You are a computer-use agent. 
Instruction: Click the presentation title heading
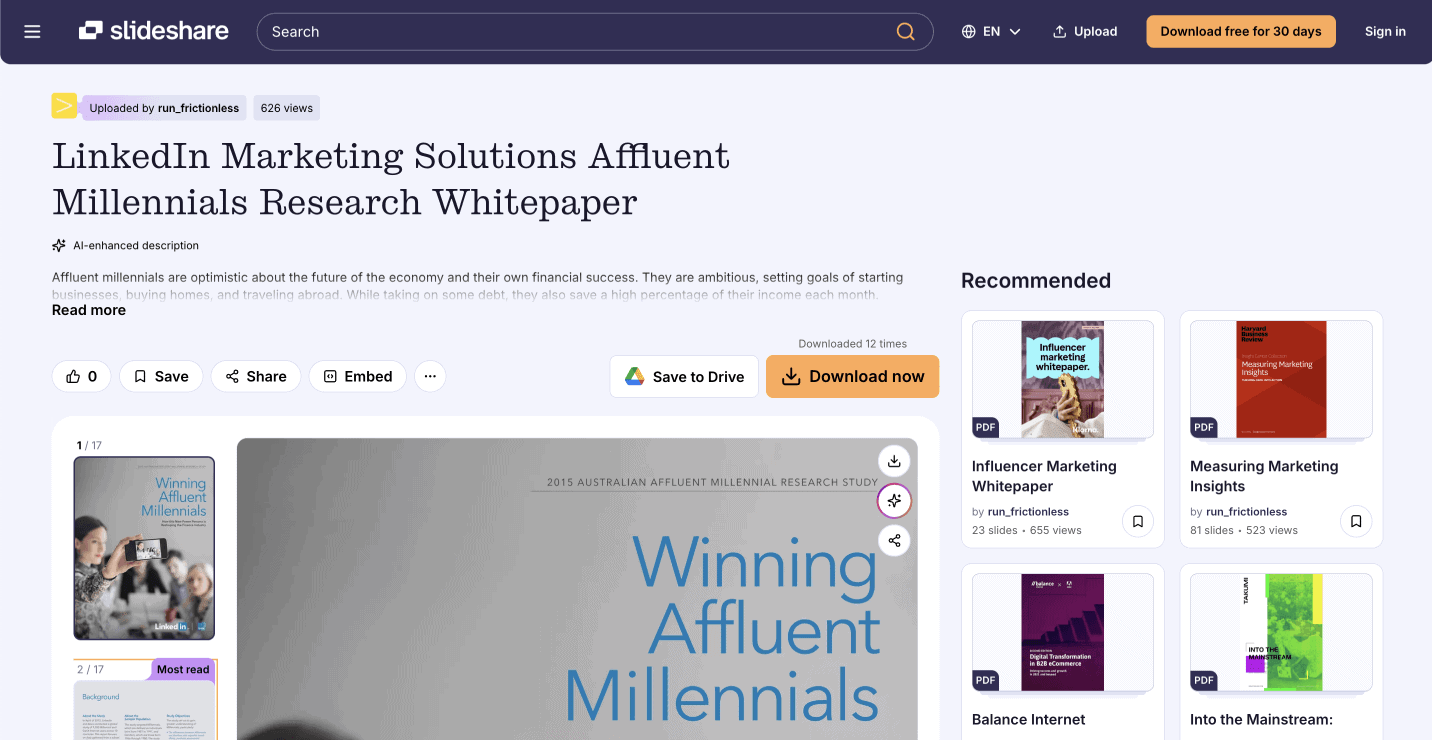(x=391, y=179)
